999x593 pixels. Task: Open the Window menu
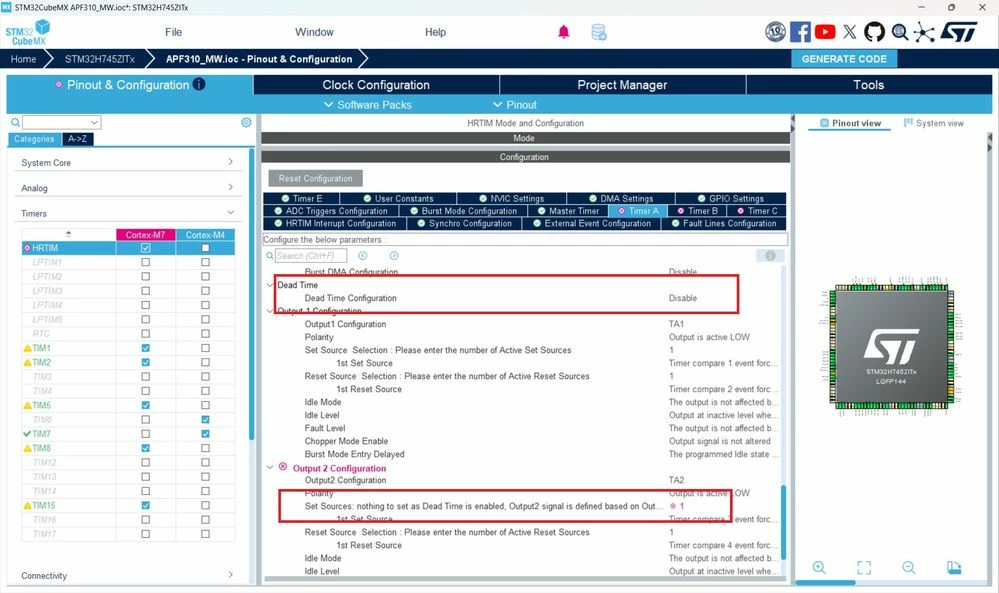pyautogui.click(x=314, y=32)
